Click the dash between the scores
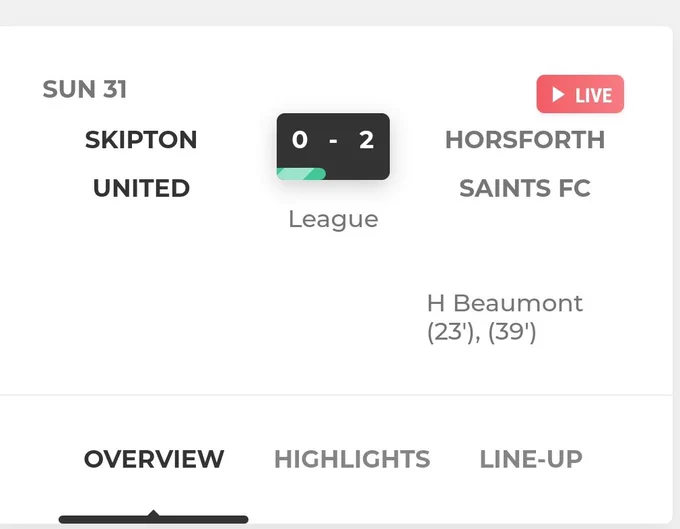This screenshot has width=680, height=529. coord(333,141)
